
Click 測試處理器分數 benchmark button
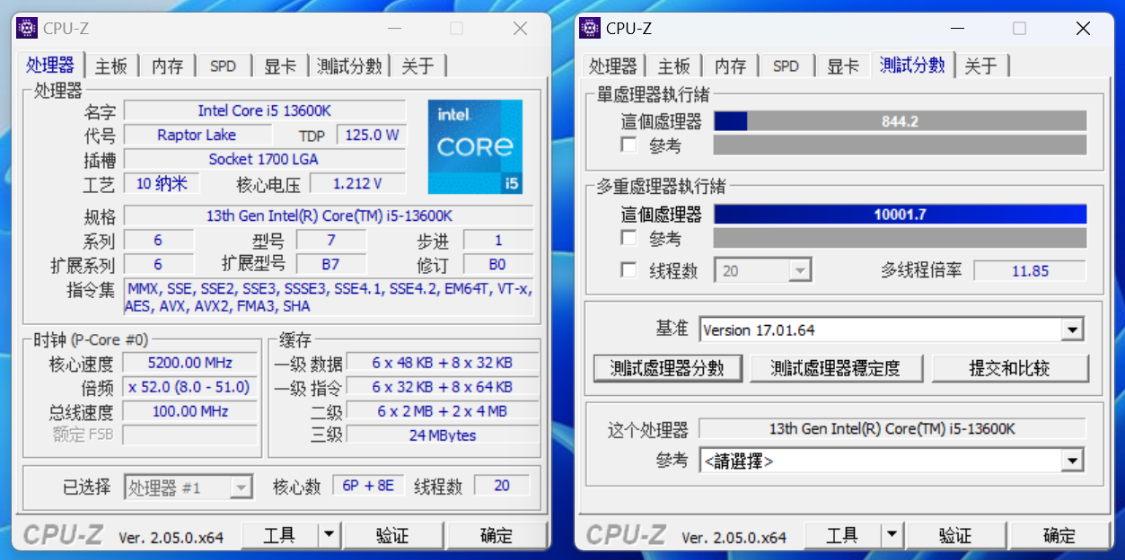point(667,369)
